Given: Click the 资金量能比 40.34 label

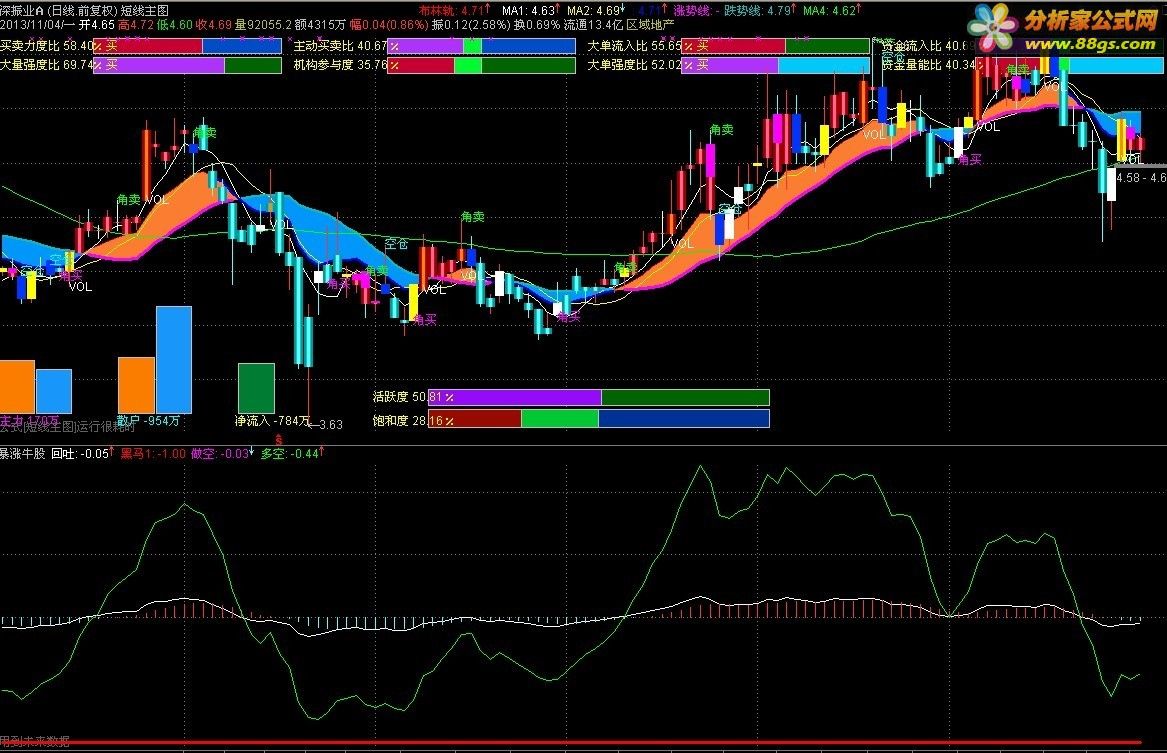Looking at the screenshot, I should pos(928,65).
